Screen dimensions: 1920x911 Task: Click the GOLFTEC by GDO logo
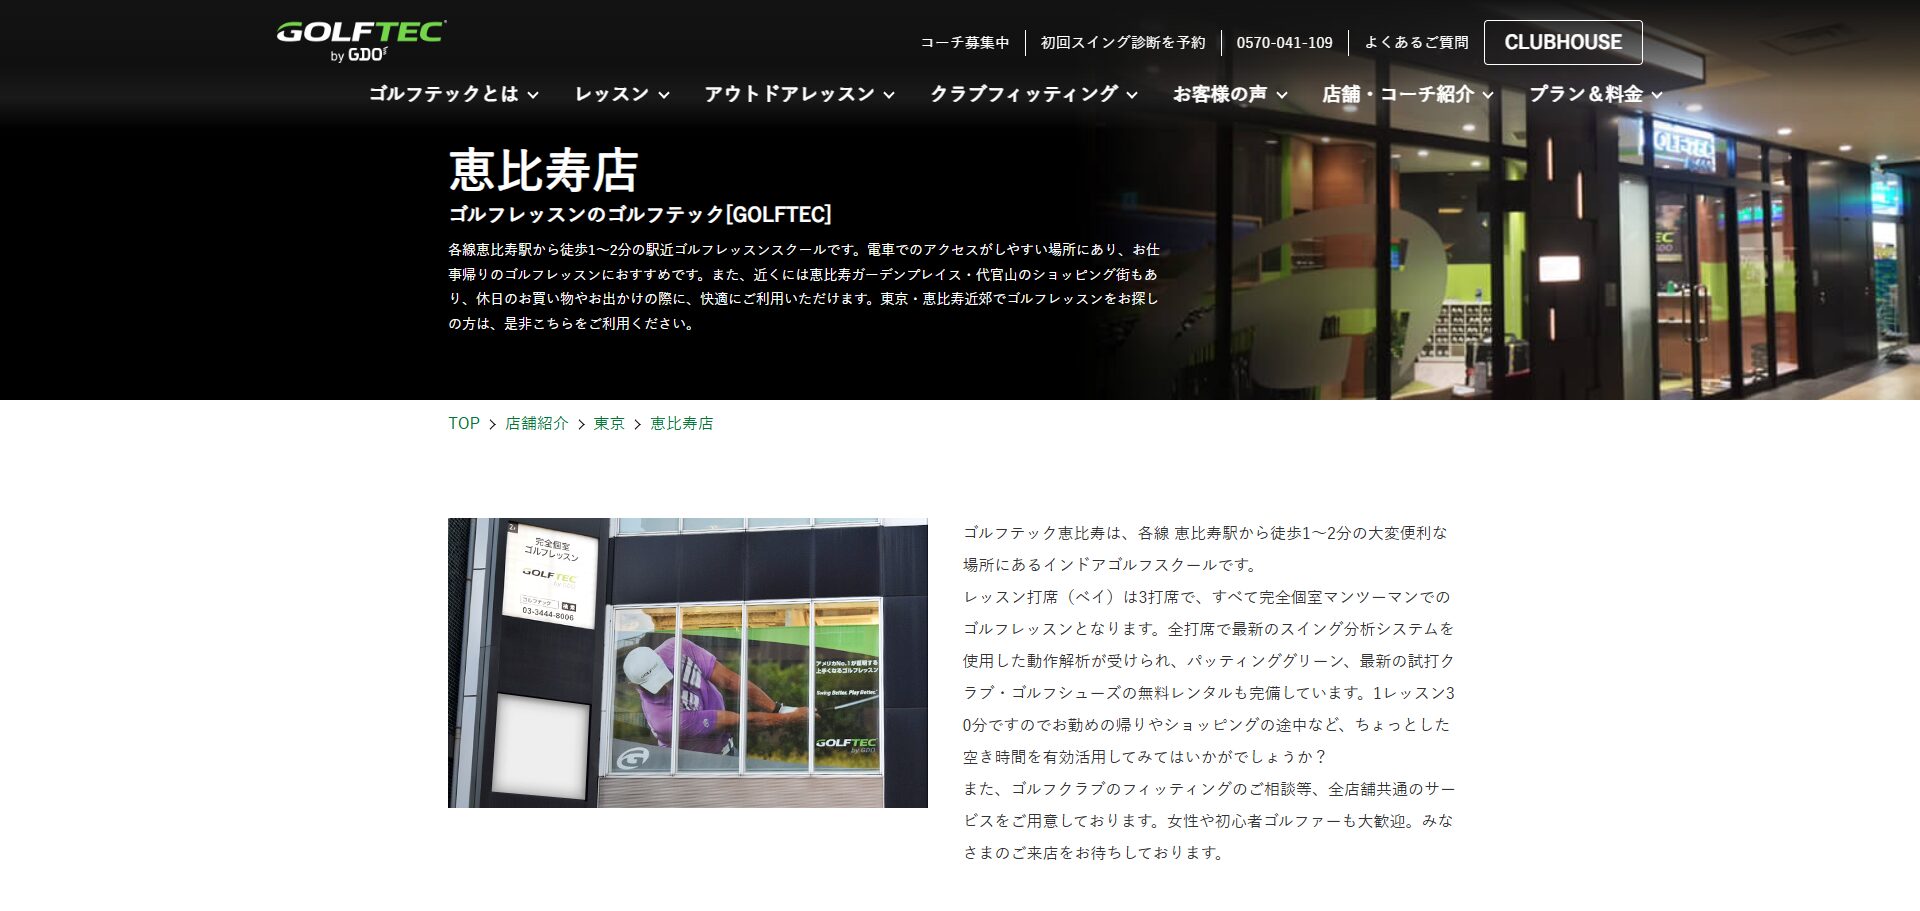361,41
